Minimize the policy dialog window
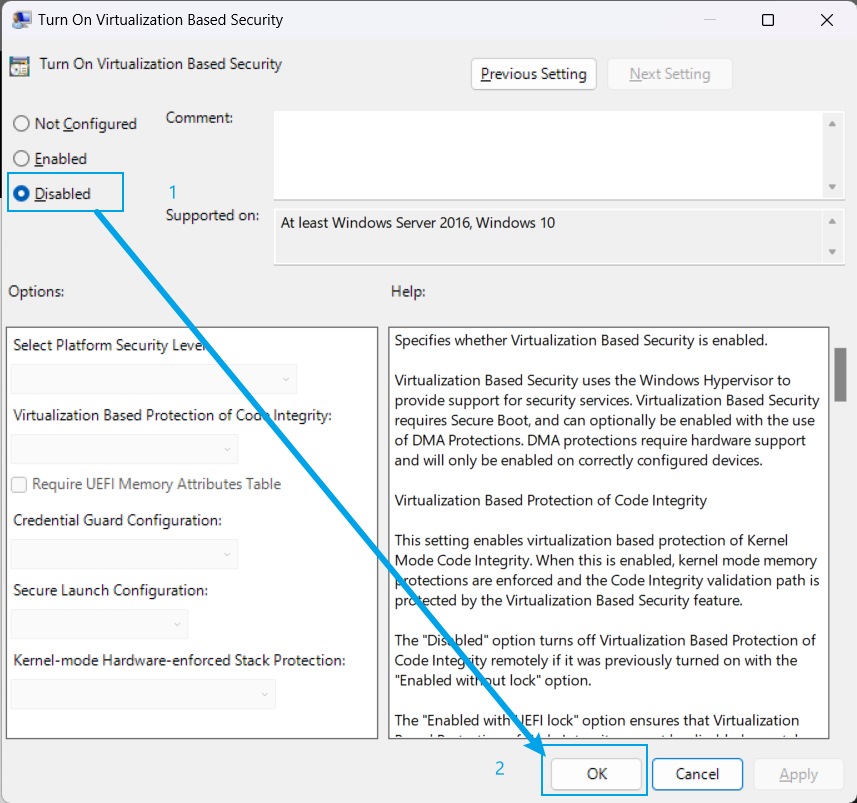 click(x=709, y=20)
